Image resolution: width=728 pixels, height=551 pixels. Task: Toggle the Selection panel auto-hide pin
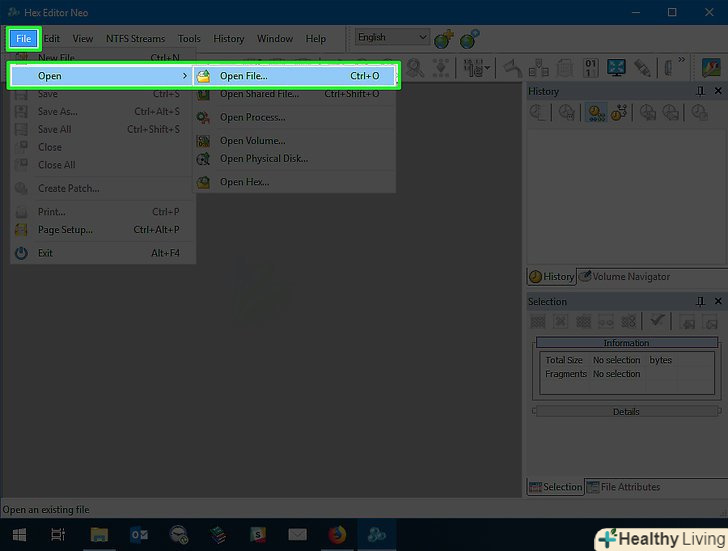tap(700, 302)
